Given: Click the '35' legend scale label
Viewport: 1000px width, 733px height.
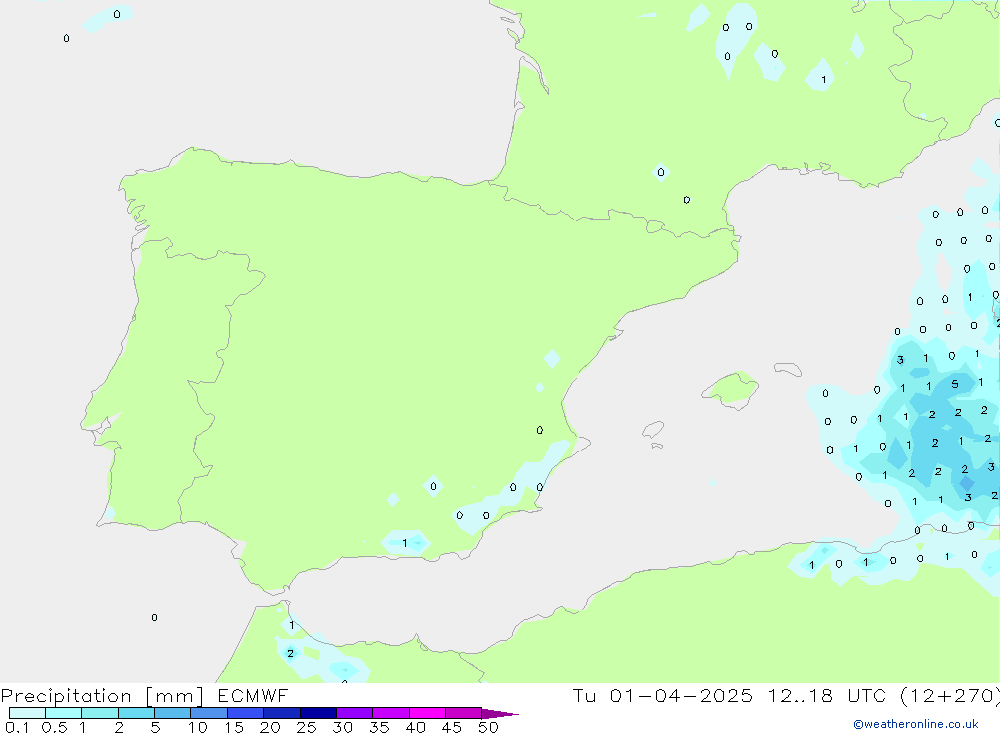Looking at the screenshot, I should point(379,727).
